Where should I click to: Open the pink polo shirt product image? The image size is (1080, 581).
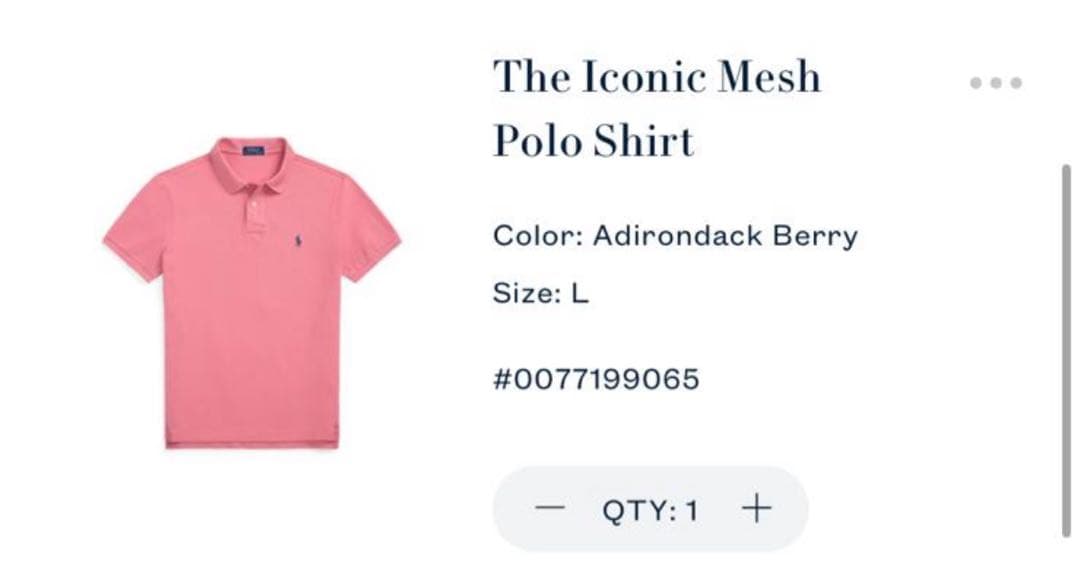(x=252, y=293)
